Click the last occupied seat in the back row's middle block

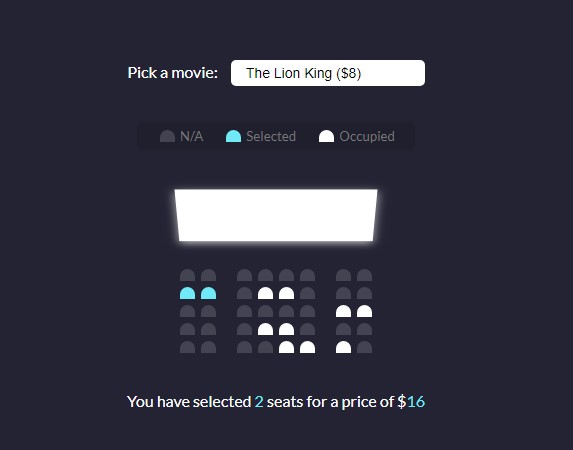[x=308, y=347]
